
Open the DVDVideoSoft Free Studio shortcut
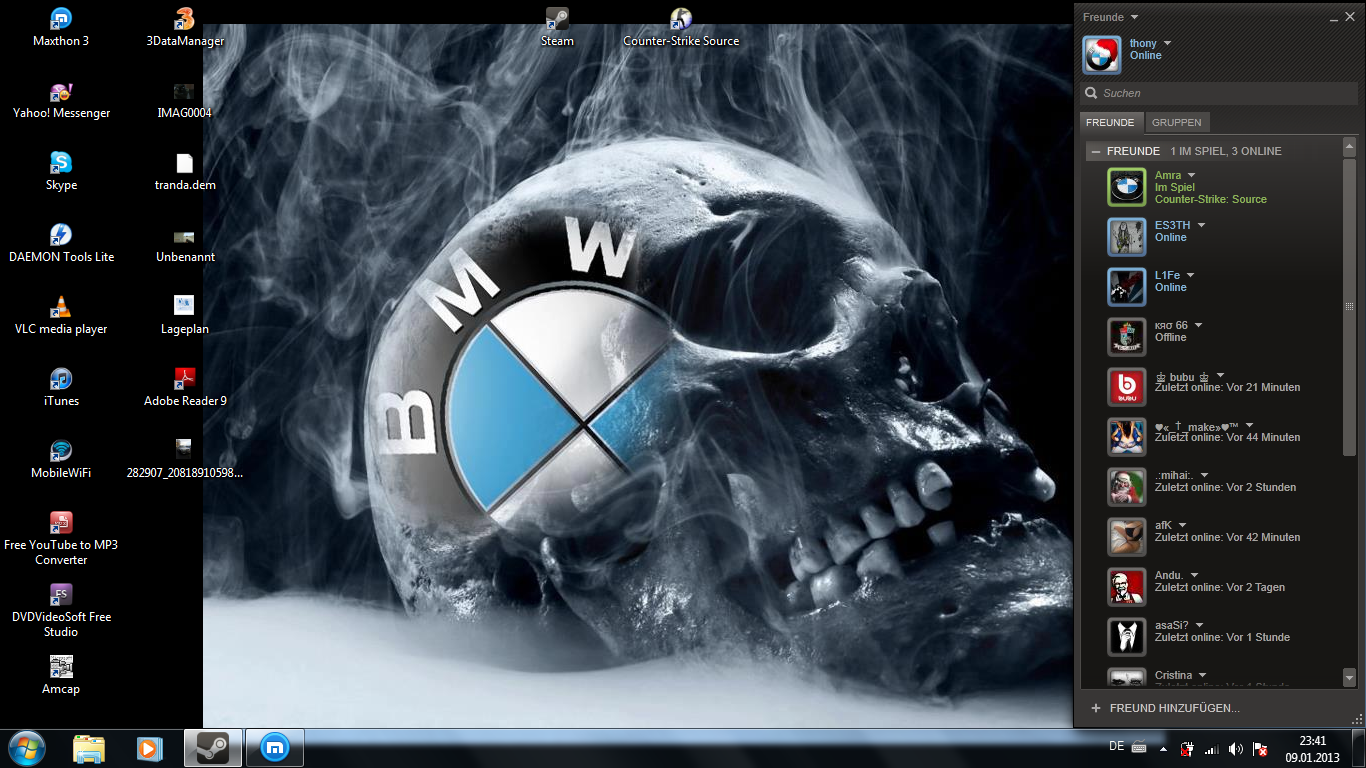pyautogui.click(x=61, y=610)
